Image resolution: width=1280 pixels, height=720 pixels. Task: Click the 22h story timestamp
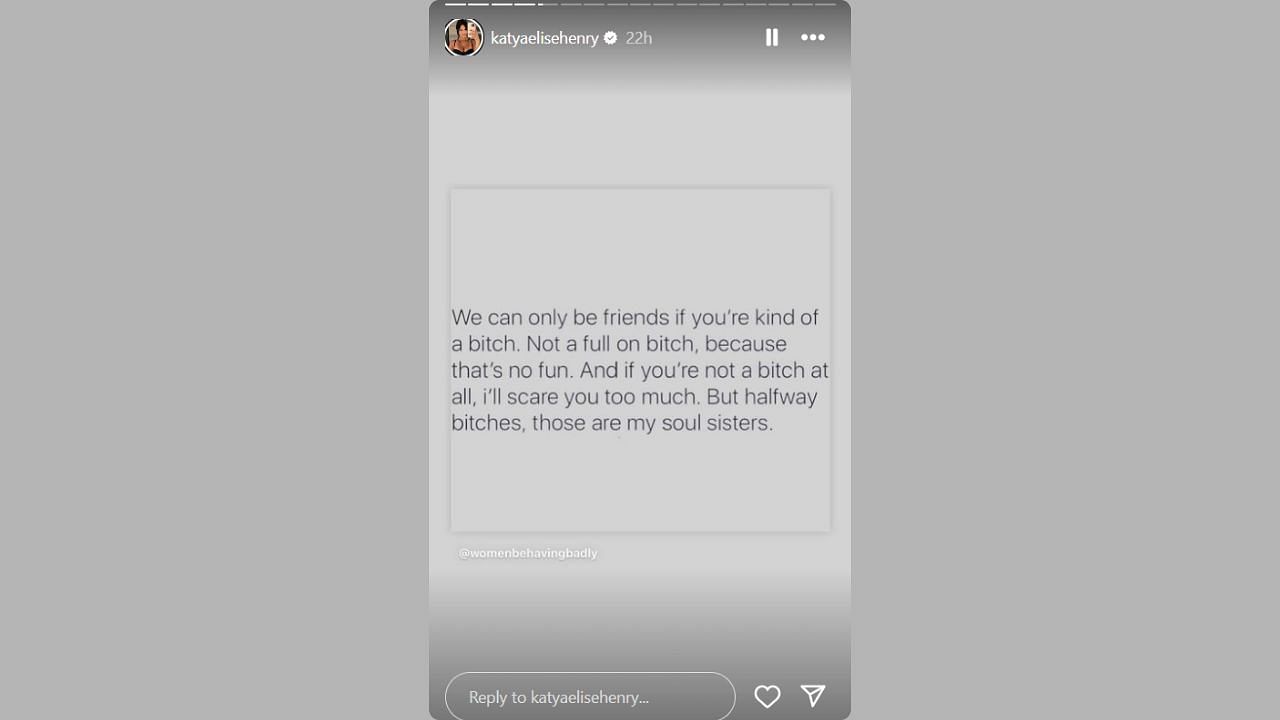(x=639, y=38)
